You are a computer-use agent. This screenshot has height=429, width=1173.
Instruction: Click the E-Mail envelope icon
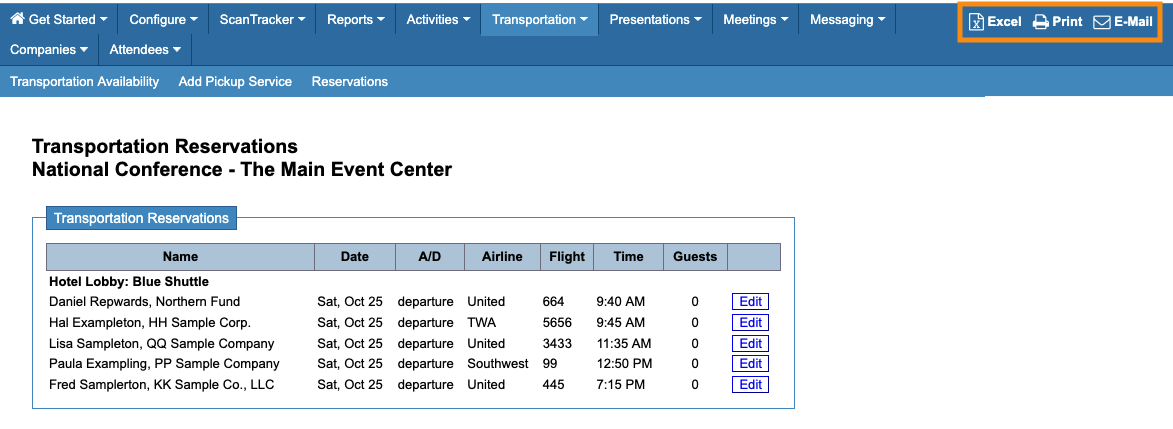1102,22
